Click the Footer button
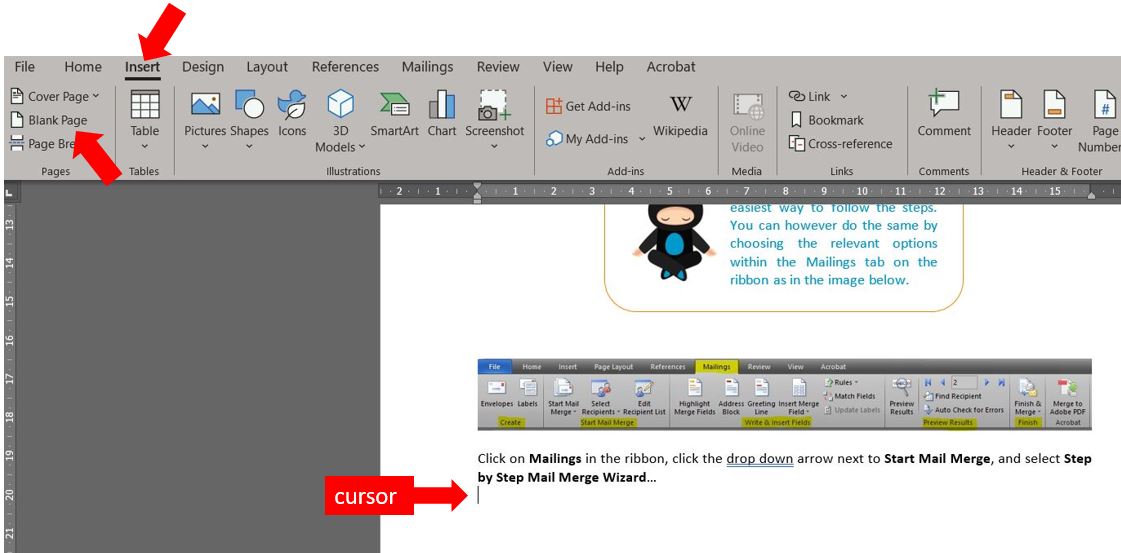This screenshot has height=553, width=1121. (1055, 114)
